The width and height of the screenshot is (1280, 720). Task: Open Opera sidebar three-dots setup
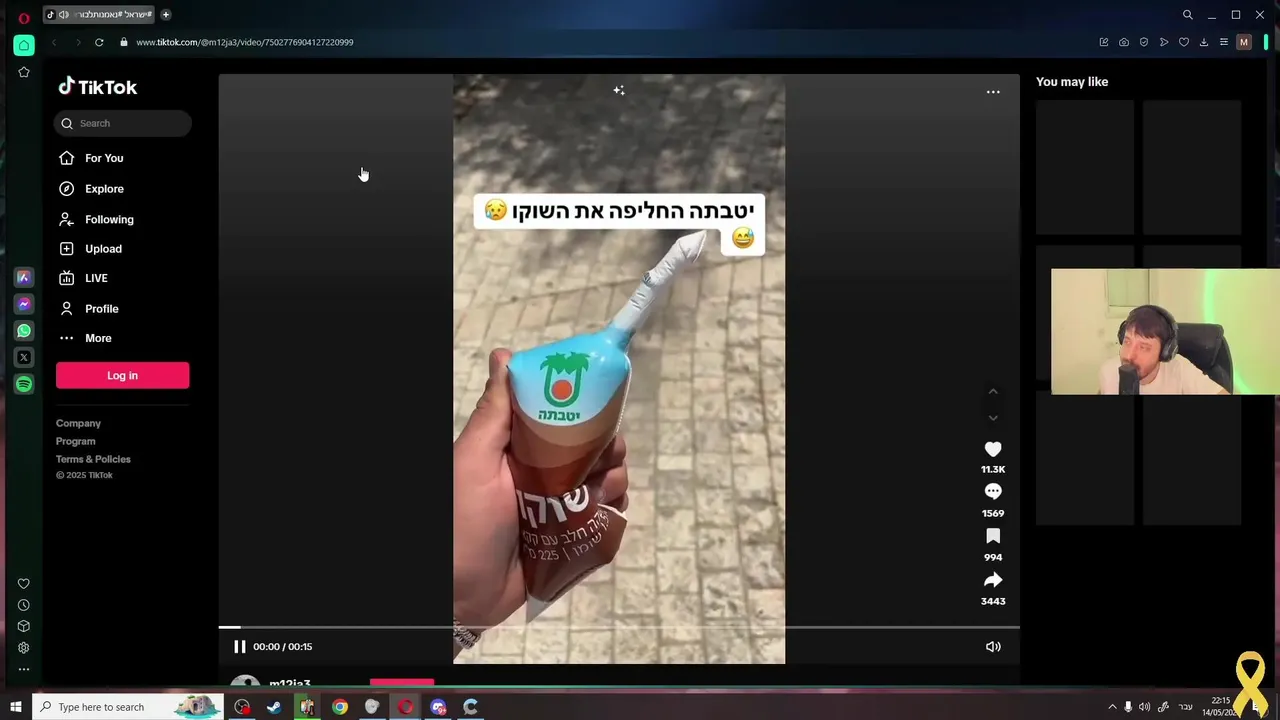coord(24,669)
